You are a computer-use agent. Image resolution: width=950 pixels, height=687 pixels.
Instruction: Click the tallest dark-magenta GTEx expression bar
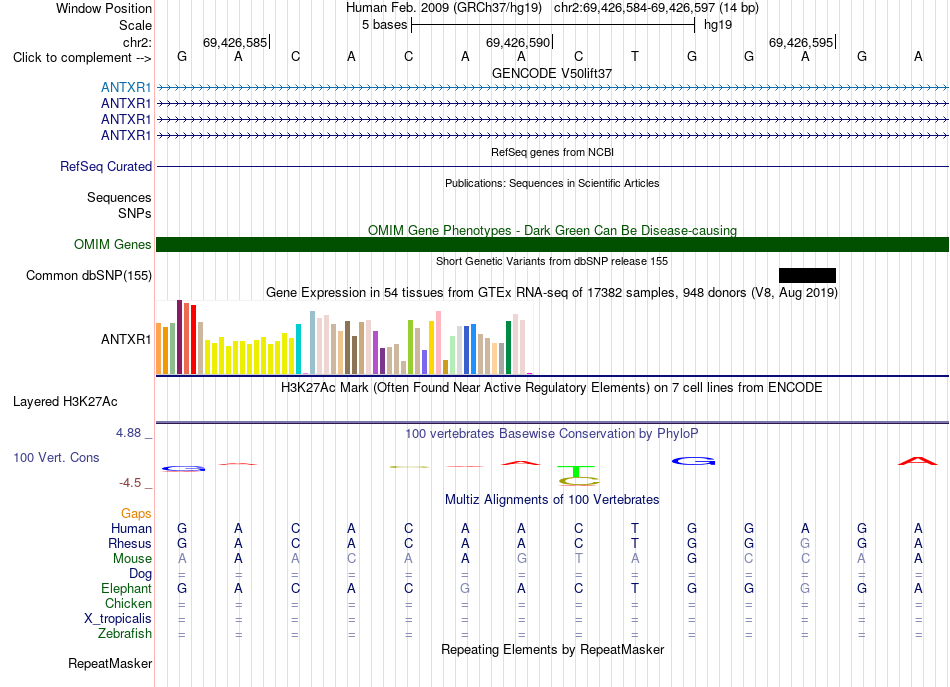[179, 337]
